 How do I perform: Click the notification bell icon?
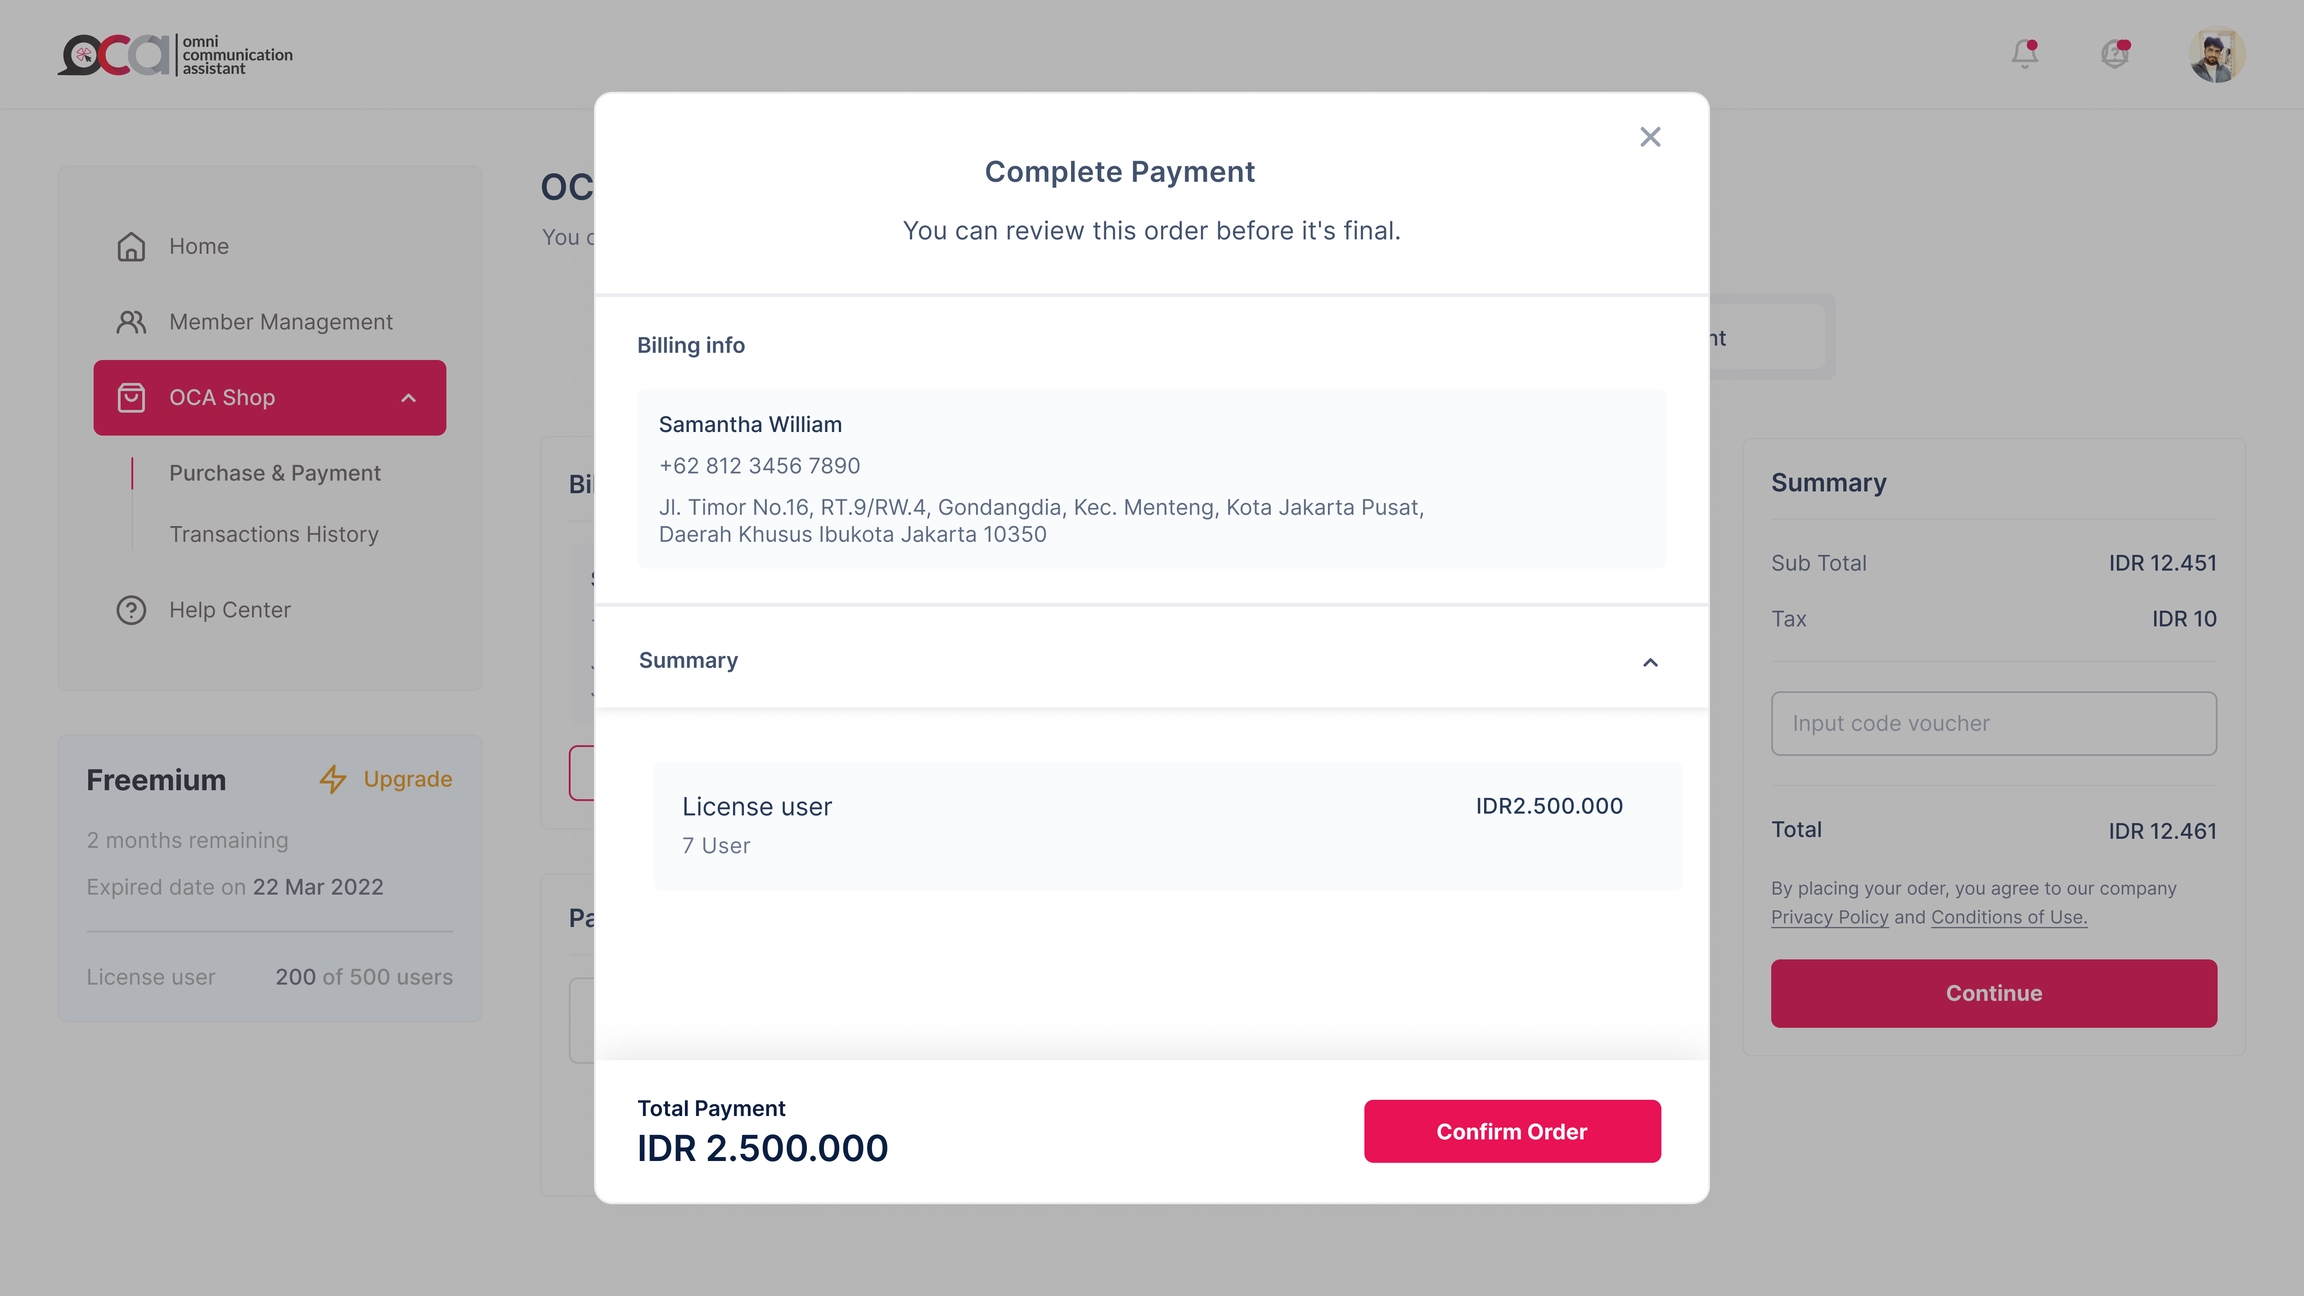[x=2025, y=54]
